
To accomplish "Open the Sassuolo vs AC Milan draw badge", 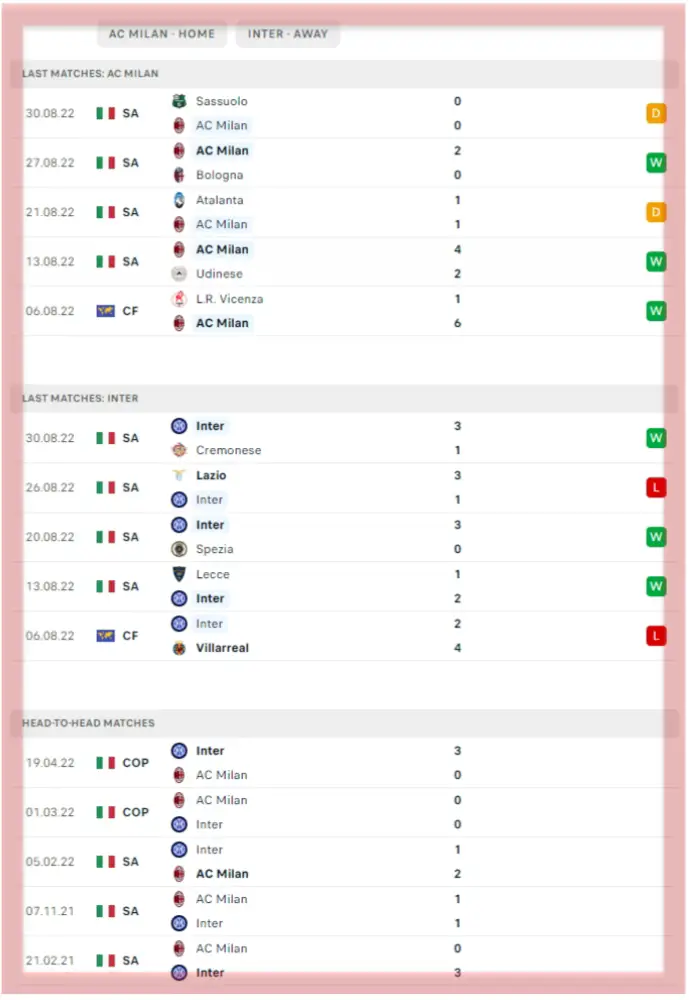I will click(x=656, y=114).
